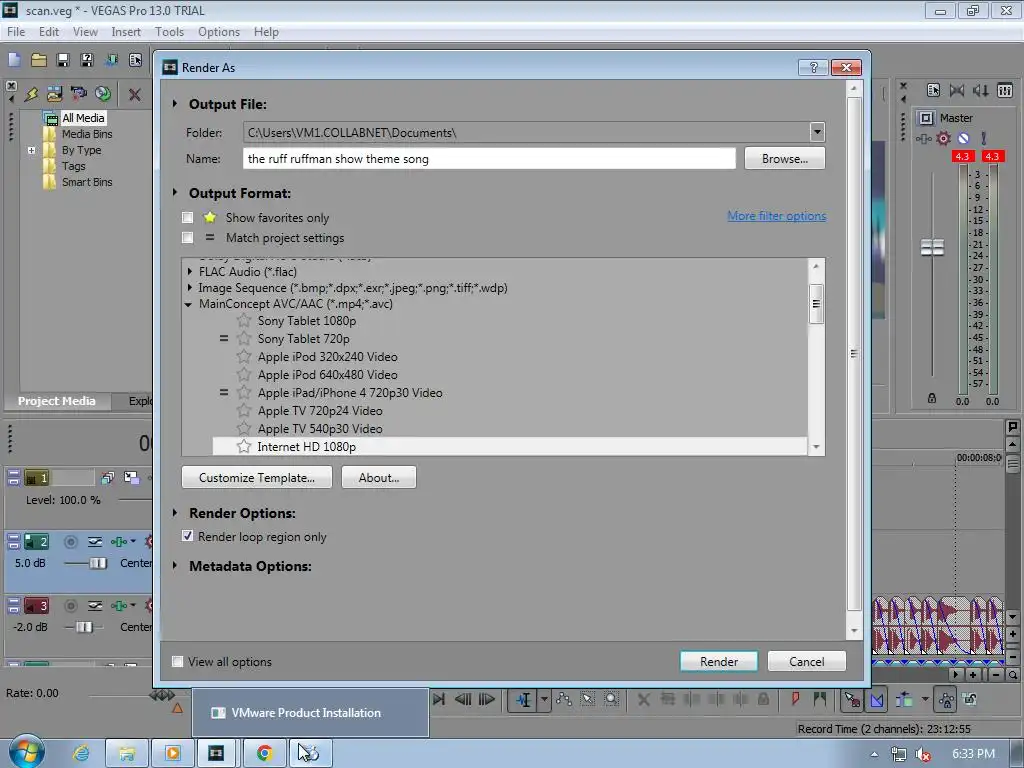Collapse the Output Format section
This screenshot has width=1024, height=768.
174,193
